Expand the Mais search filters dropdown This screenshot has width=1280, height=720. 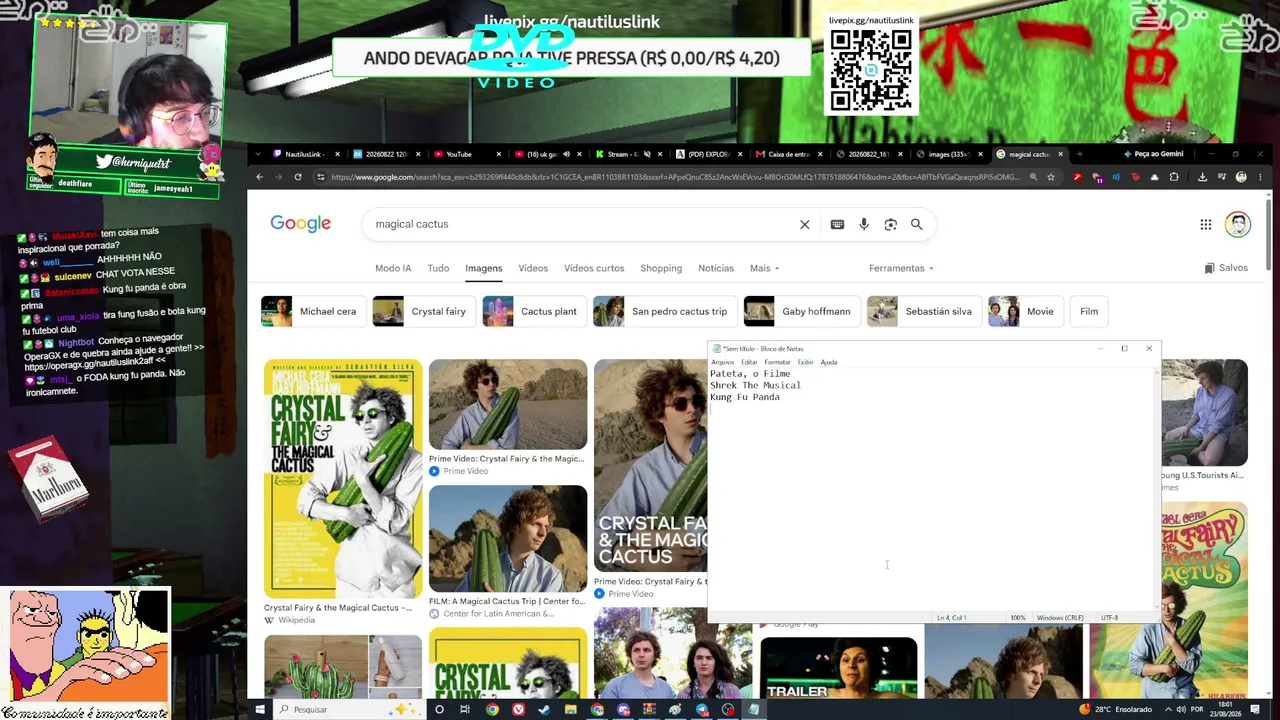click(x=764, y=268)
